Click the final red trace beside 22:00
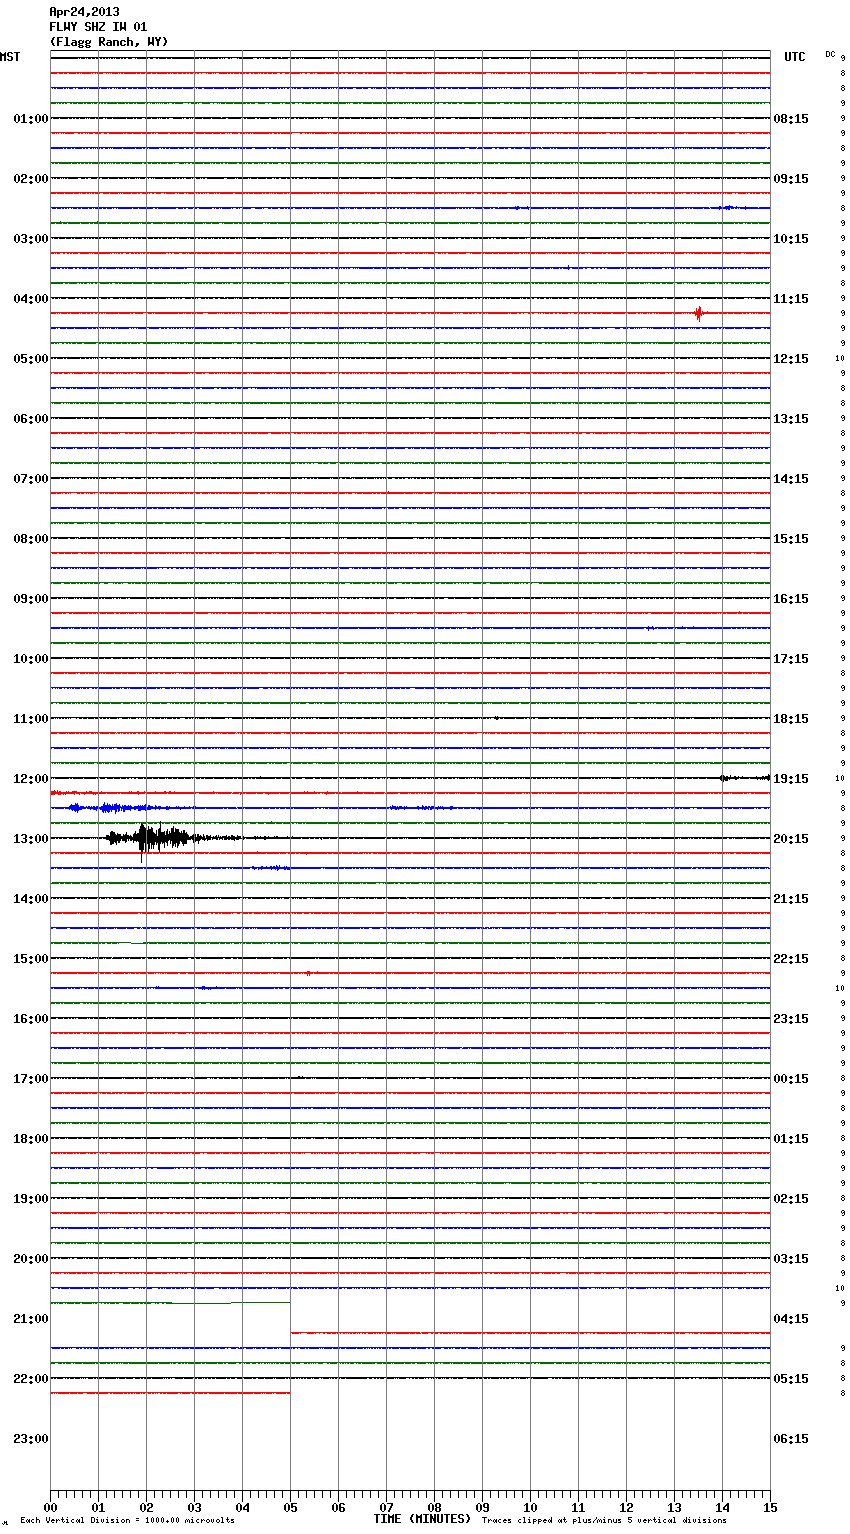The height and width of the screenshot is (1534, 850). [x=170, y=1393]
